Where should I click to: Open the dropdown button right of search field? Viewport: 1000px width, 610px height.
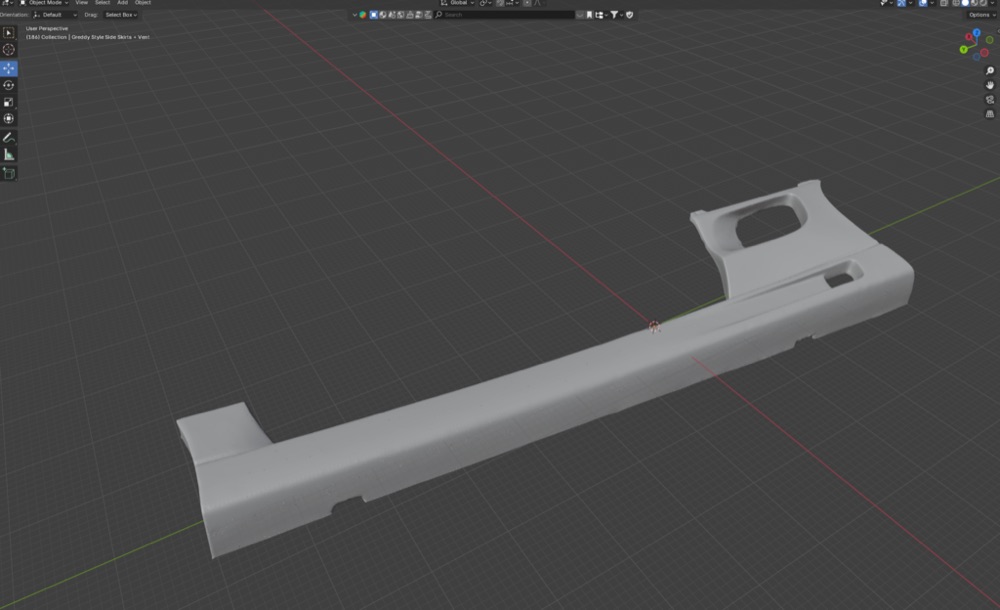click(580, 15)
